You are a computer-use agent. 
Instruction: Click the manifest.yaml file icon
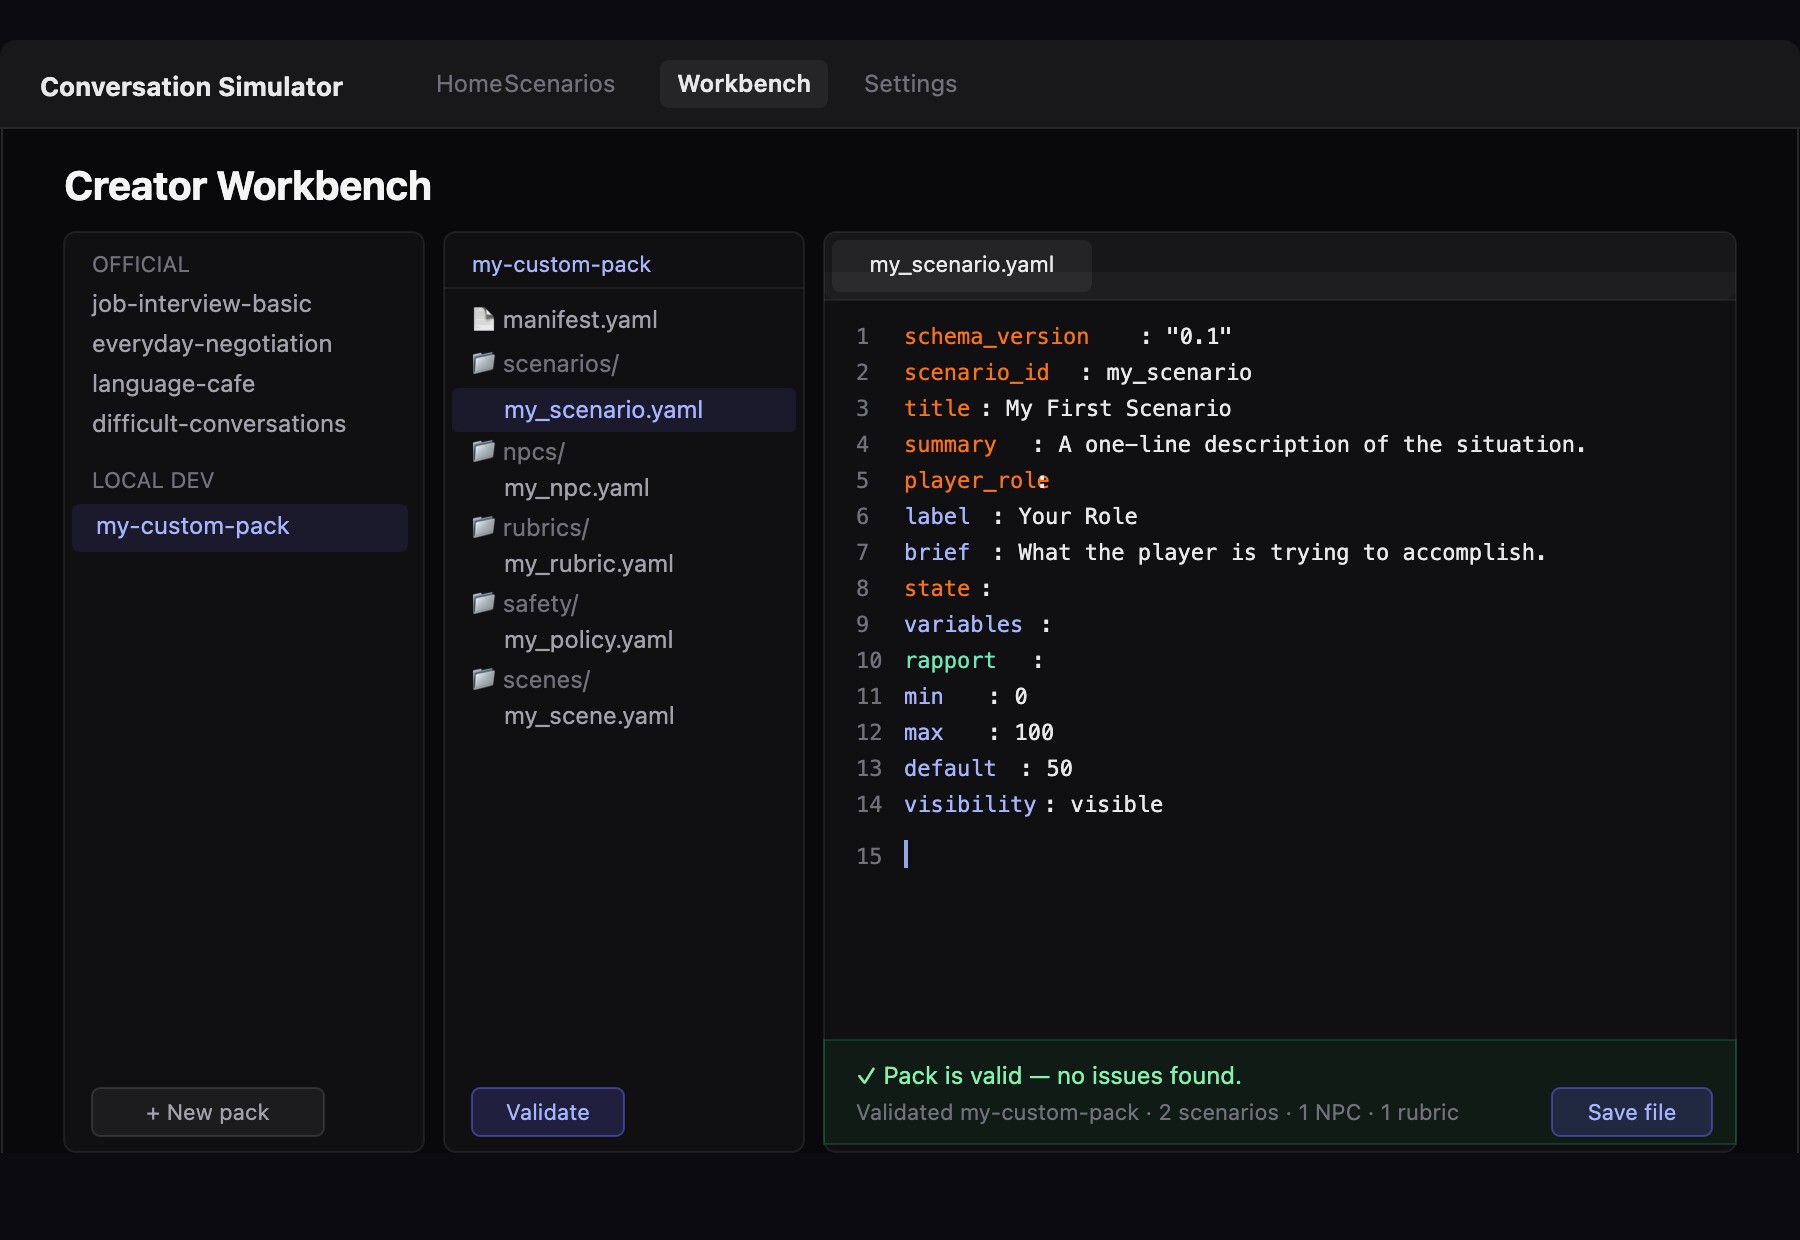point(484,319)
